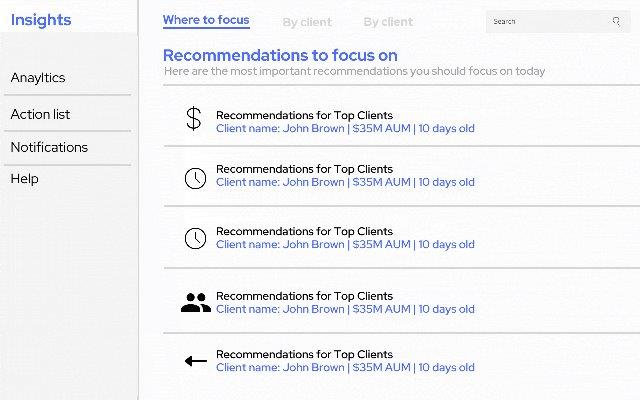This screenshot has height=400, width=640.
Task: Open the recommendation title beside the lower clock
Action: click(x=304, y=231)
